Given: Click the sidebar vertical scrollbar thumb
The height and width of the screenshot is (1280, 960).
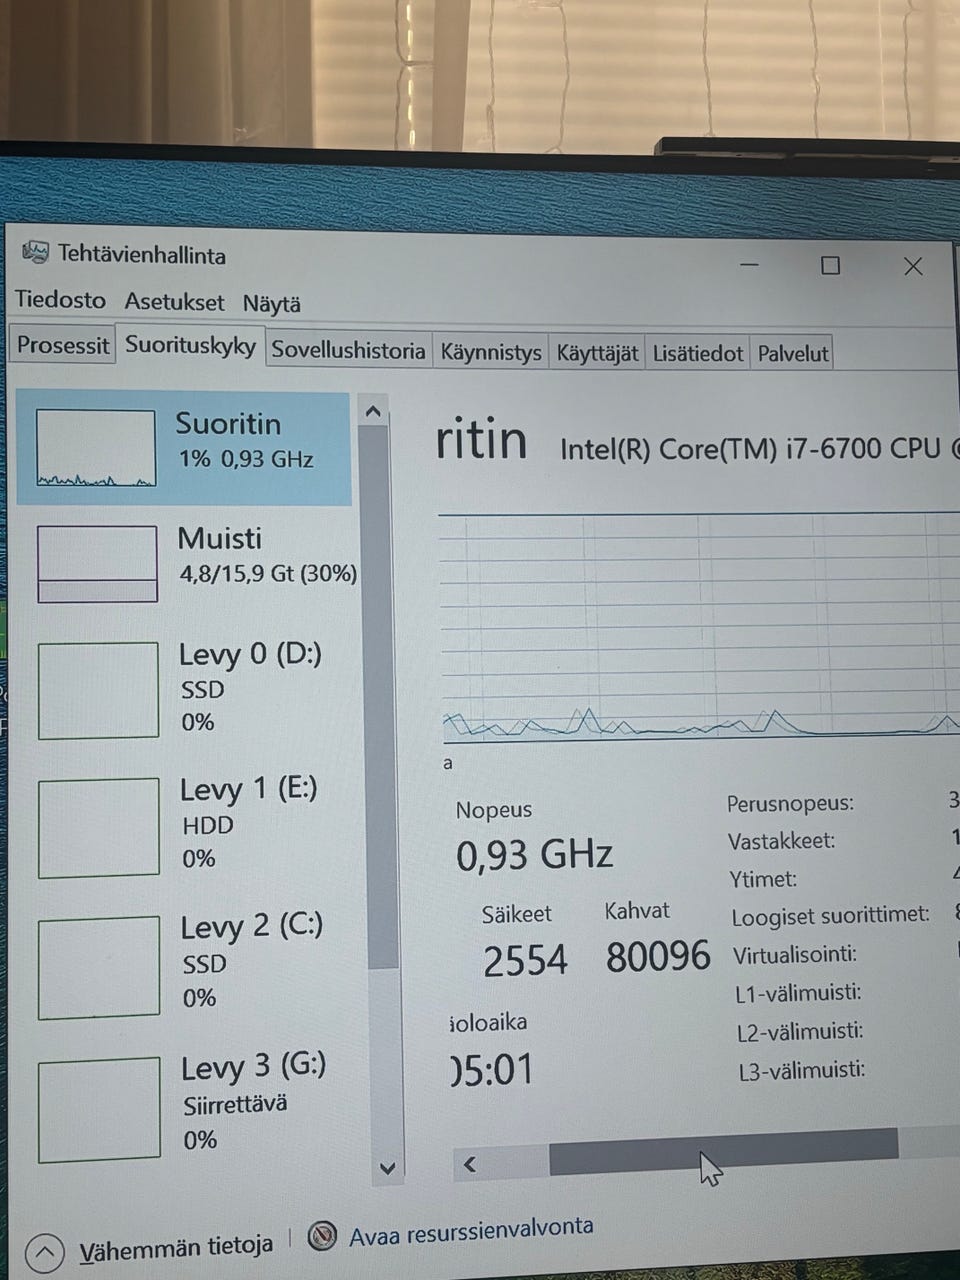Looking at the screenshot, I should tap(379, 697).
